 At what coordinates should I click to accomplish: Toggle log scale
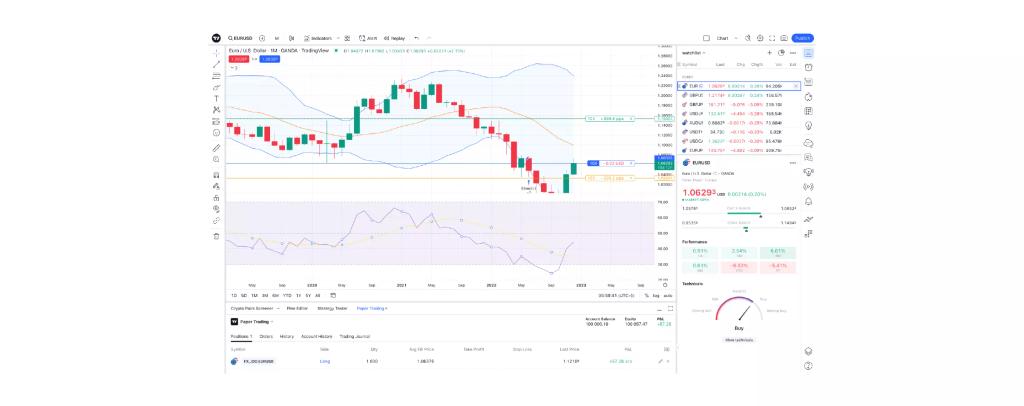click(657, 296)
